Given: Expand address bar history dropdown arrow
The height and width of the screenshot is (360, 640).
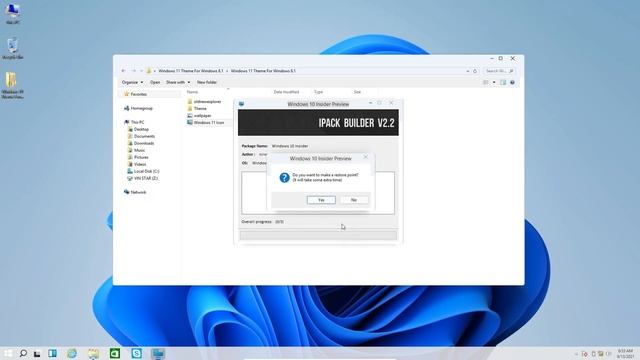Looking at the screenshot, I should tap(468, 71).
